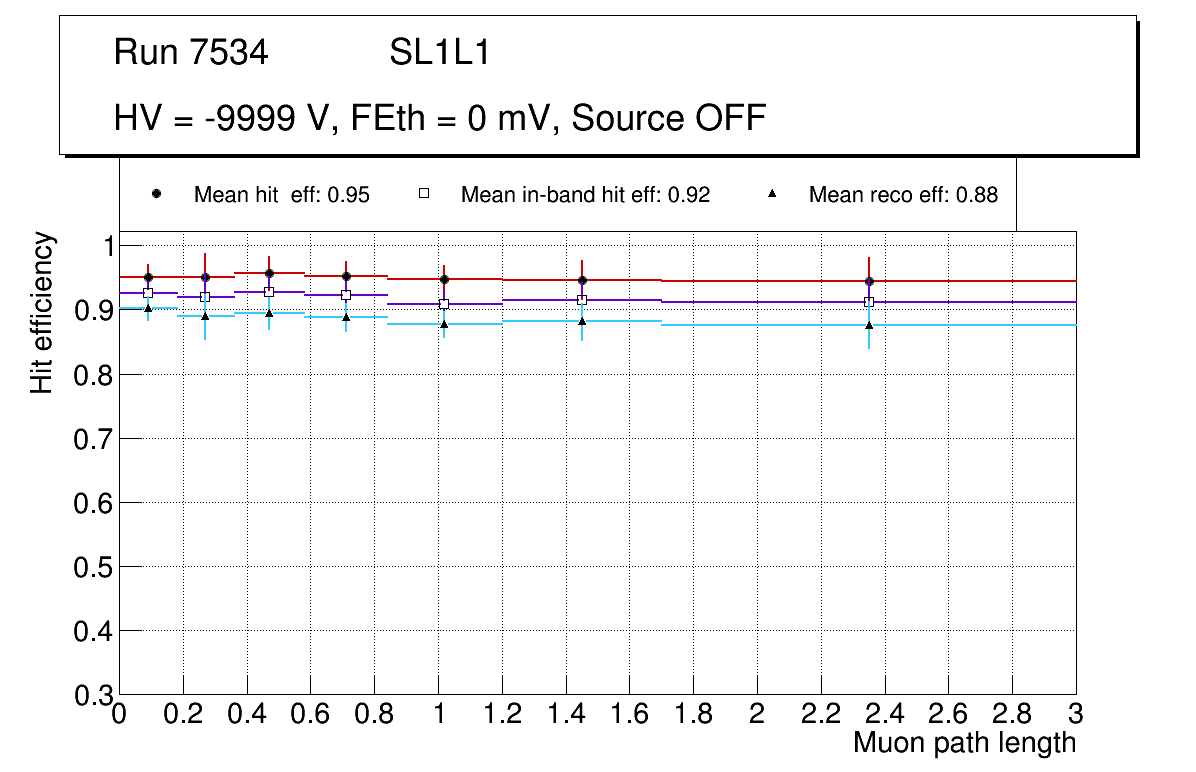Click the 'Mean in-band hit eff: 0.92' legend label
The image size is (1196, 772).
[585, 195]
